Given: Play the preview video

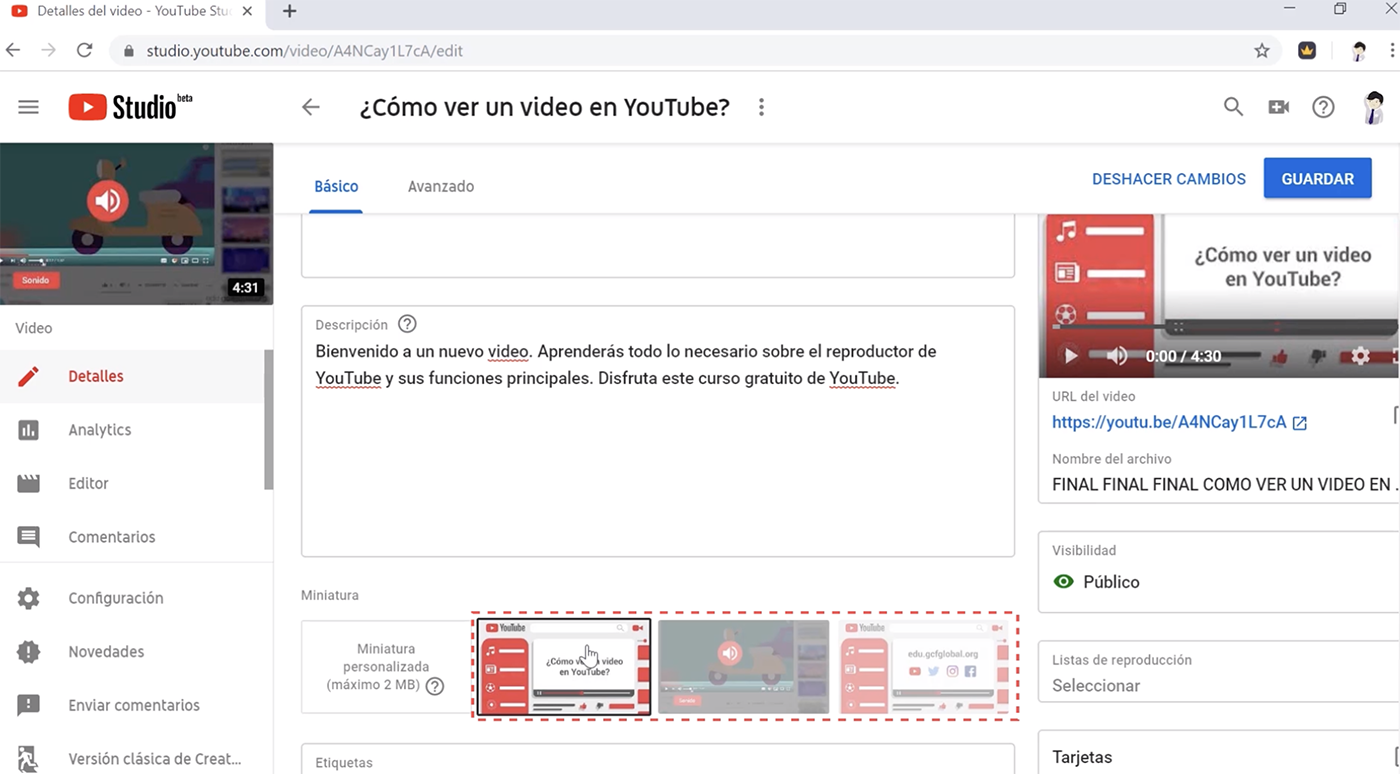Looking at the screenshot, I should point(1070,356).
